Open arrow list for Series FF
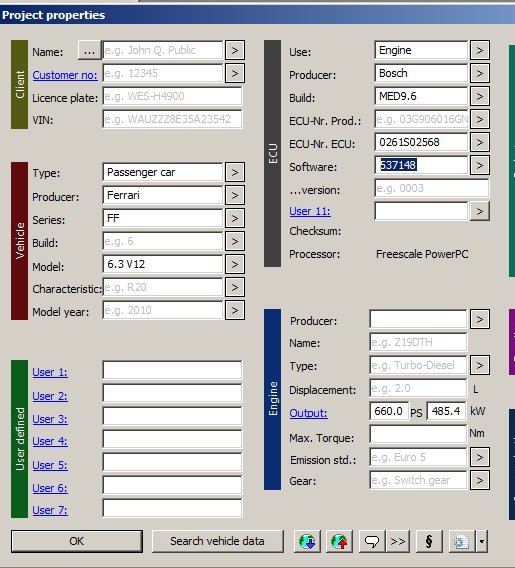This screenshot has height=568, width=515. (235, 218)
